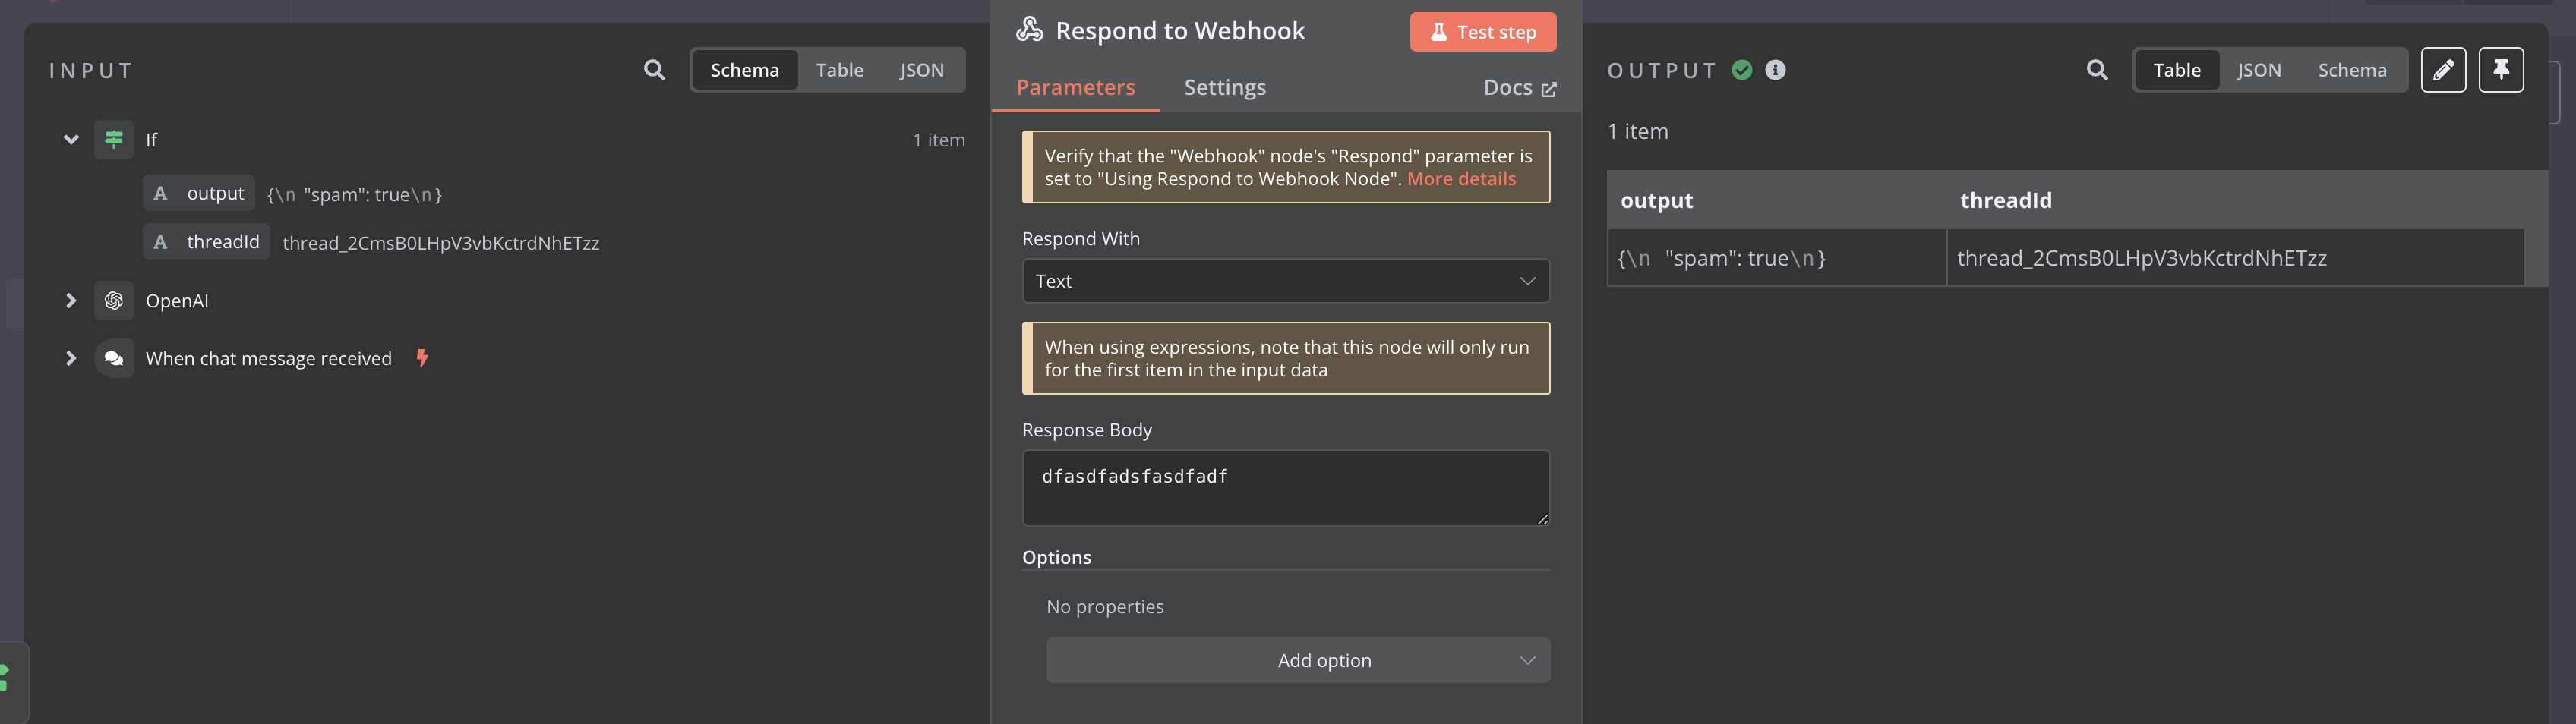Screen dimensions: 2576x724
Task: Click the OpenAI node label
Action: pos(177,301)
